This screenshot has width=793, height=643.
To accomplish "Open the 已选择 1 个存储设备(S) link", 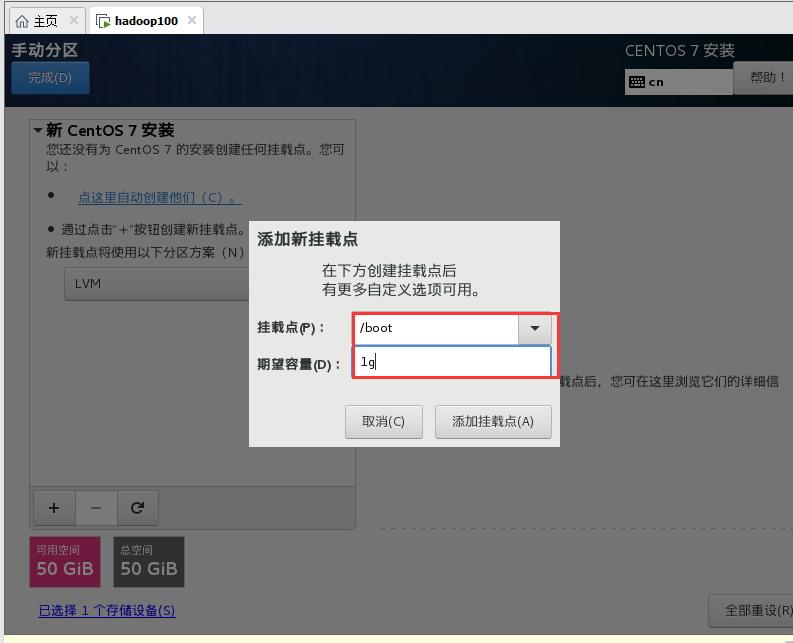I will (x=107, y=611).
